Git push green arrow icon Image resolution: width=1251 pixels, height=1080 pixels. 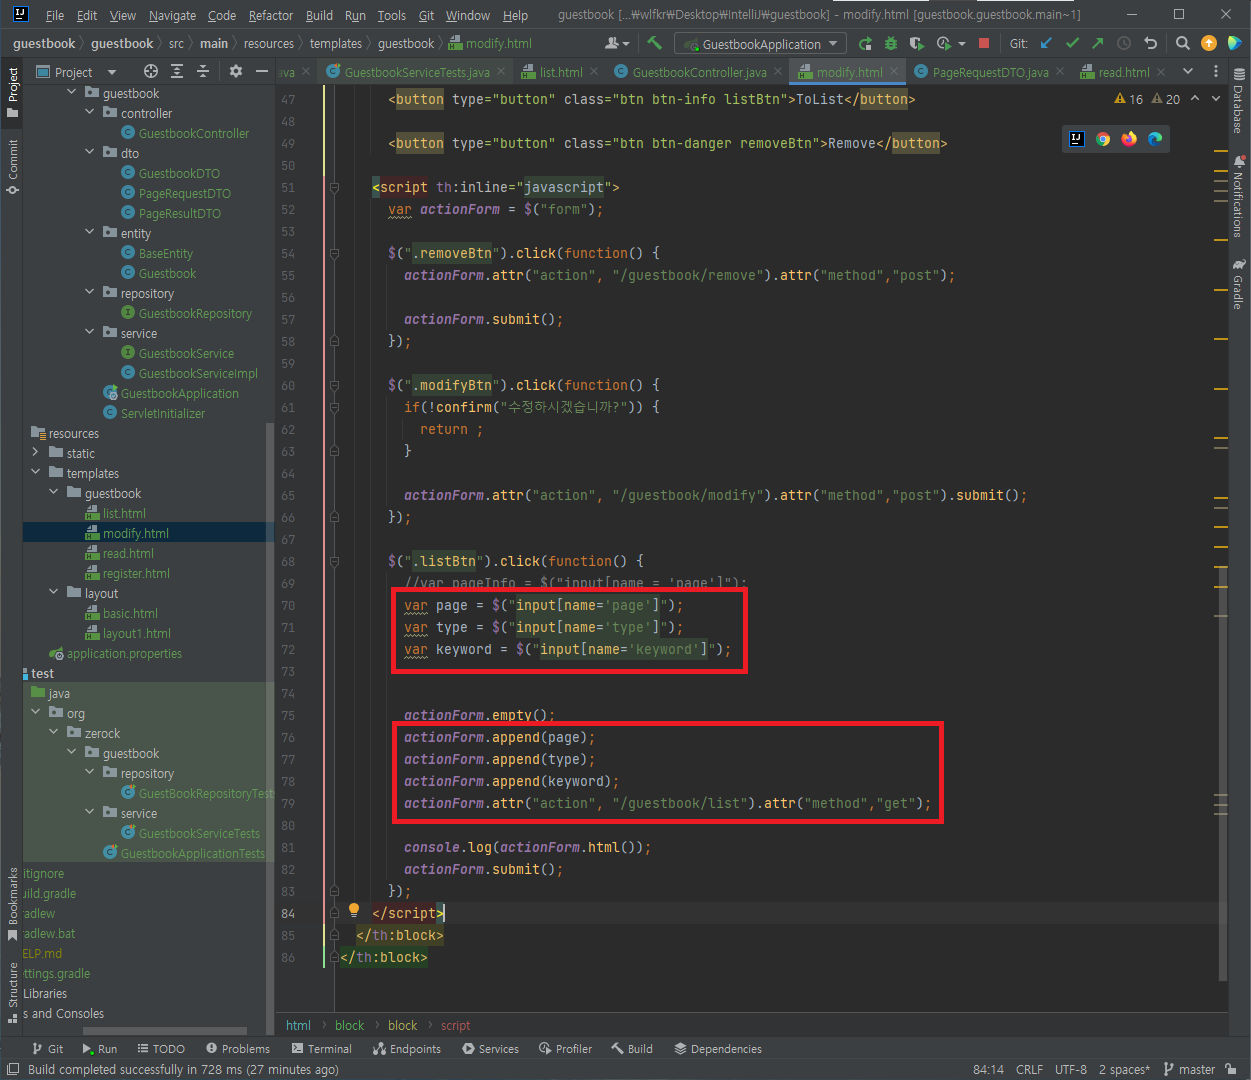tap(1097, 43)
